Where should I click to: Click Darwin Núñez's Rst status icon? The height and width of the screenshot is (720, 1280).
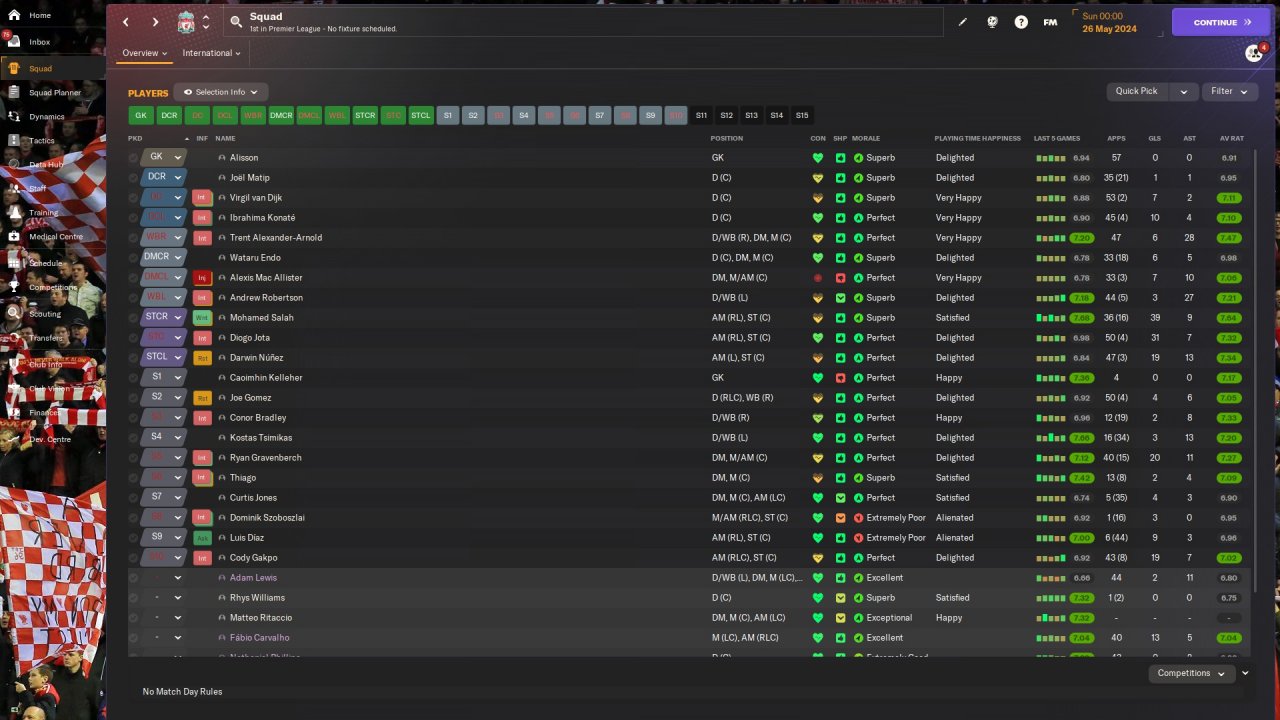[x=203, y=358]
